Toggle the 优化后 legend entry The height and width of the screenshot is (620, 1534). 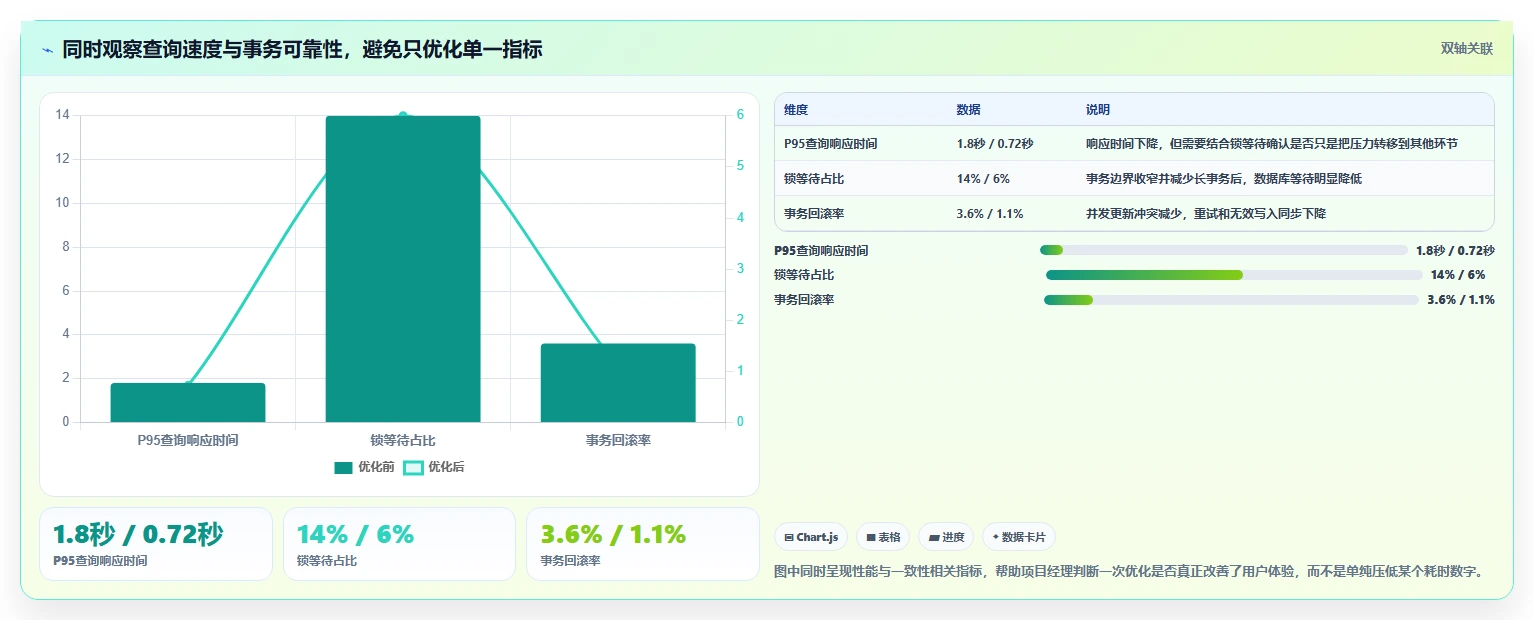pyautogui.click(x=433, y=467)
